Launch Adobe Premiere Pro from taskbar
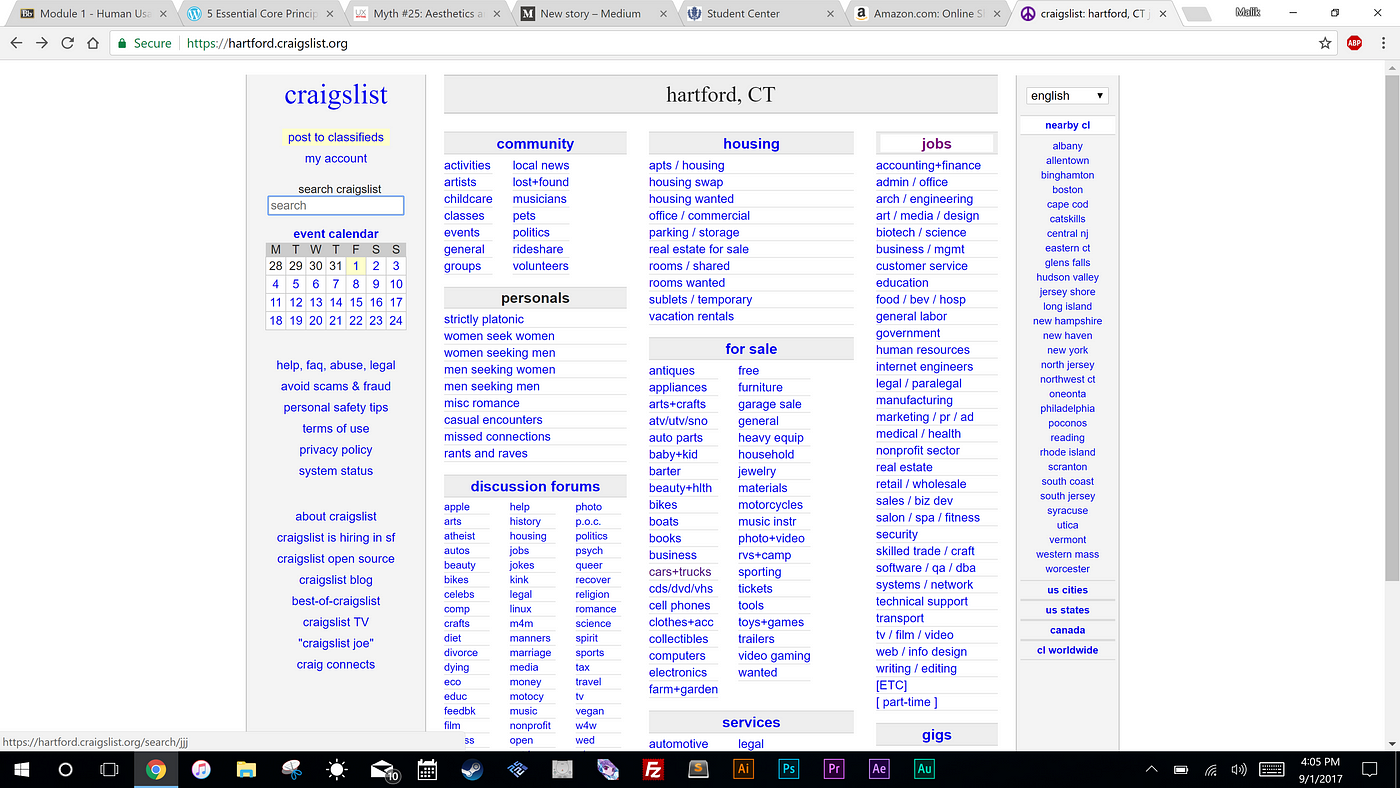 (834, 770)
